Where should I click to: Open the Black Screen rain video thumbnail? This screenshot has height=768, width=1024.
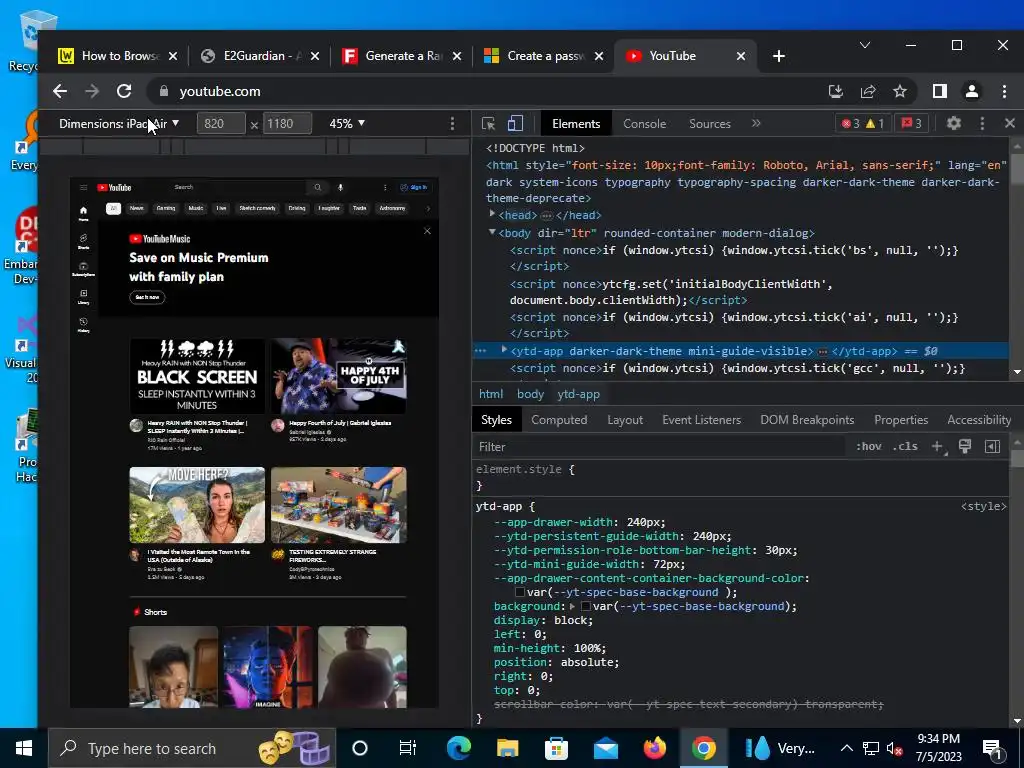click(x=197, y=376)
